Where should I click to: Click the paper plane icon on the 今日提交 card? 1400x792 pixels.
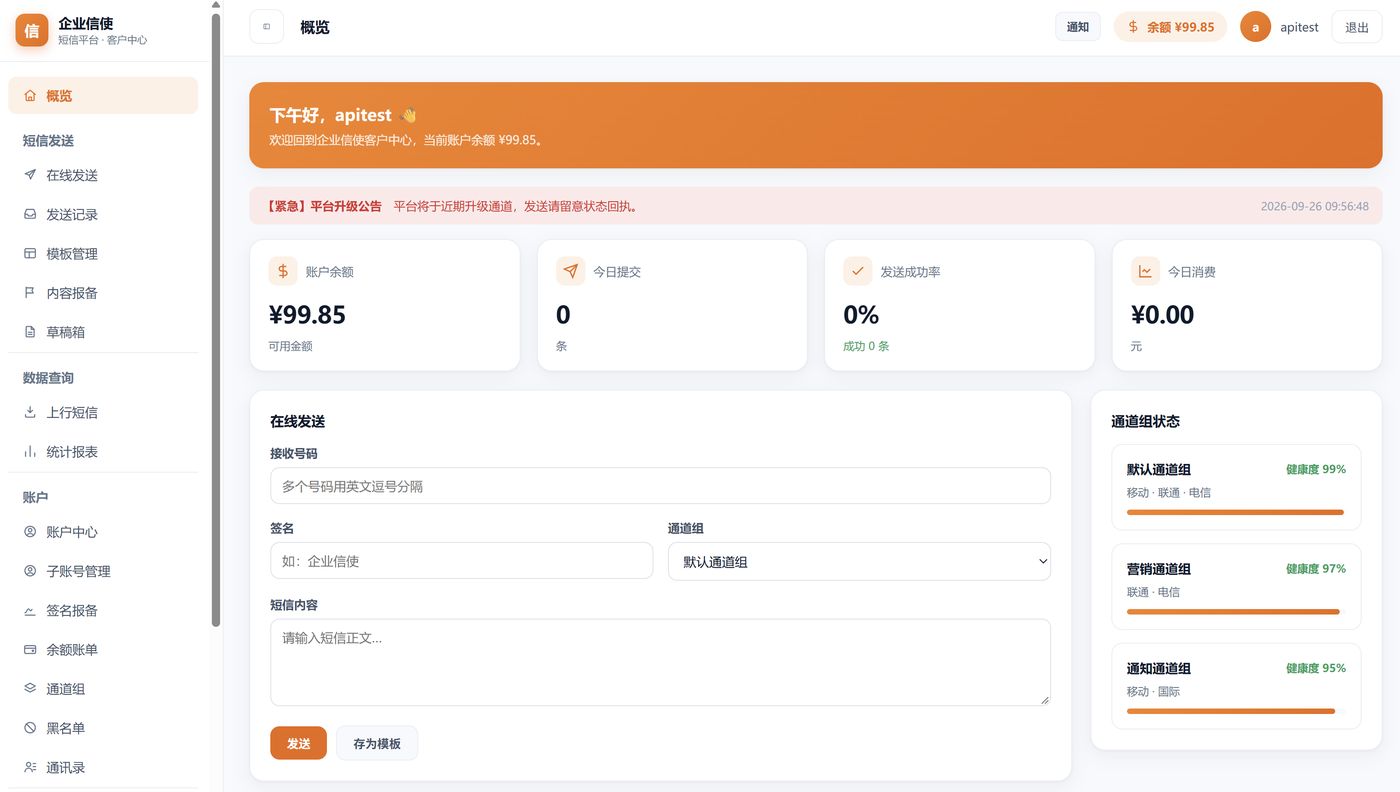[x=570, y=271]
